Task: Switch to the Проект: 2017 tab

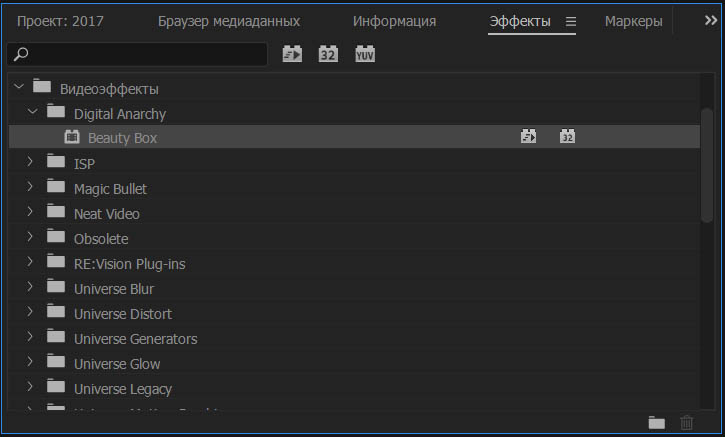Action: (x=60, y=21)
